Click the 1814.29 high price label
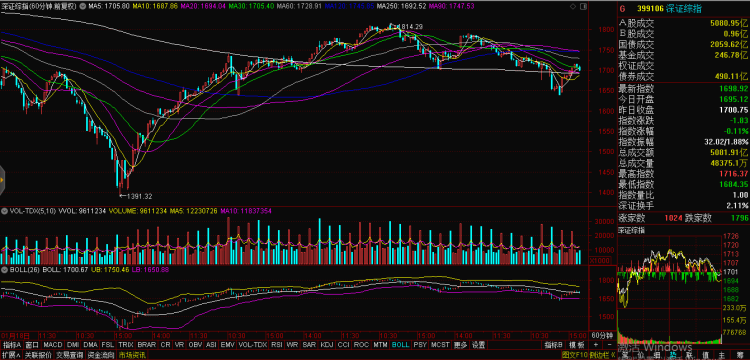The width and height of the screenshot is (750, 360). 411,27
